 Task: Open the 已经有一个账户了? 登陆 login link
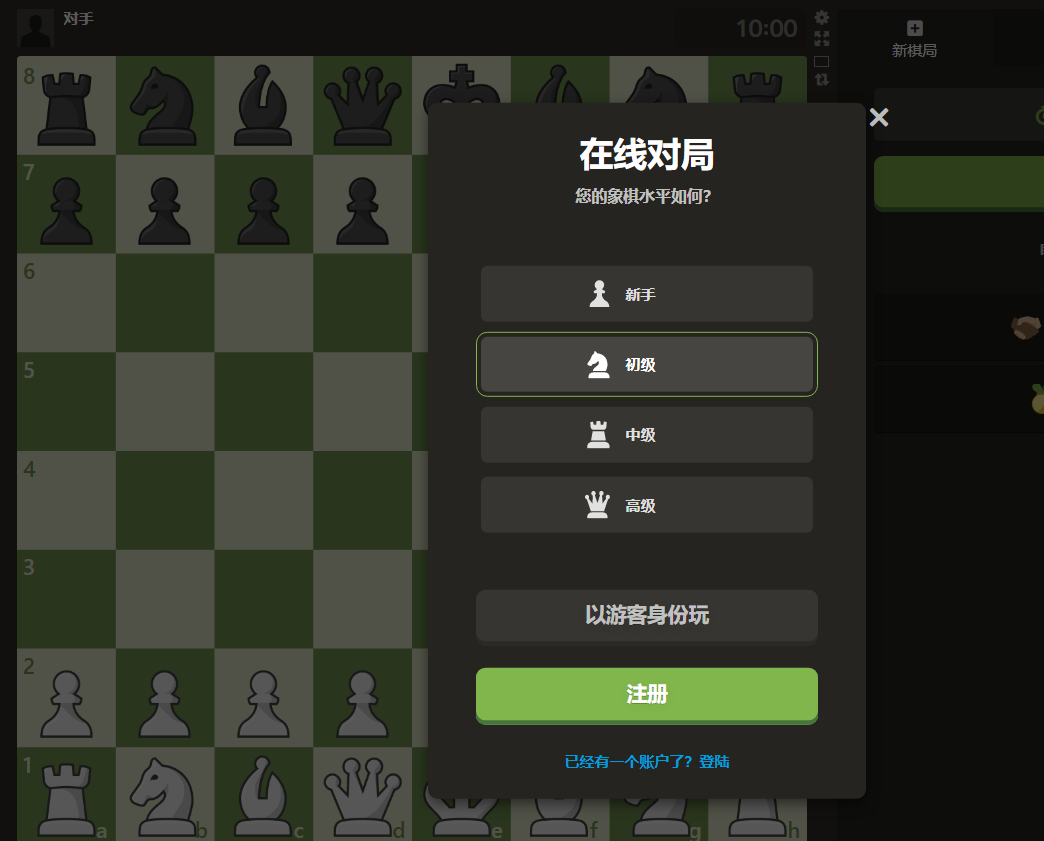pyautogui.click(x=647, y=762)
